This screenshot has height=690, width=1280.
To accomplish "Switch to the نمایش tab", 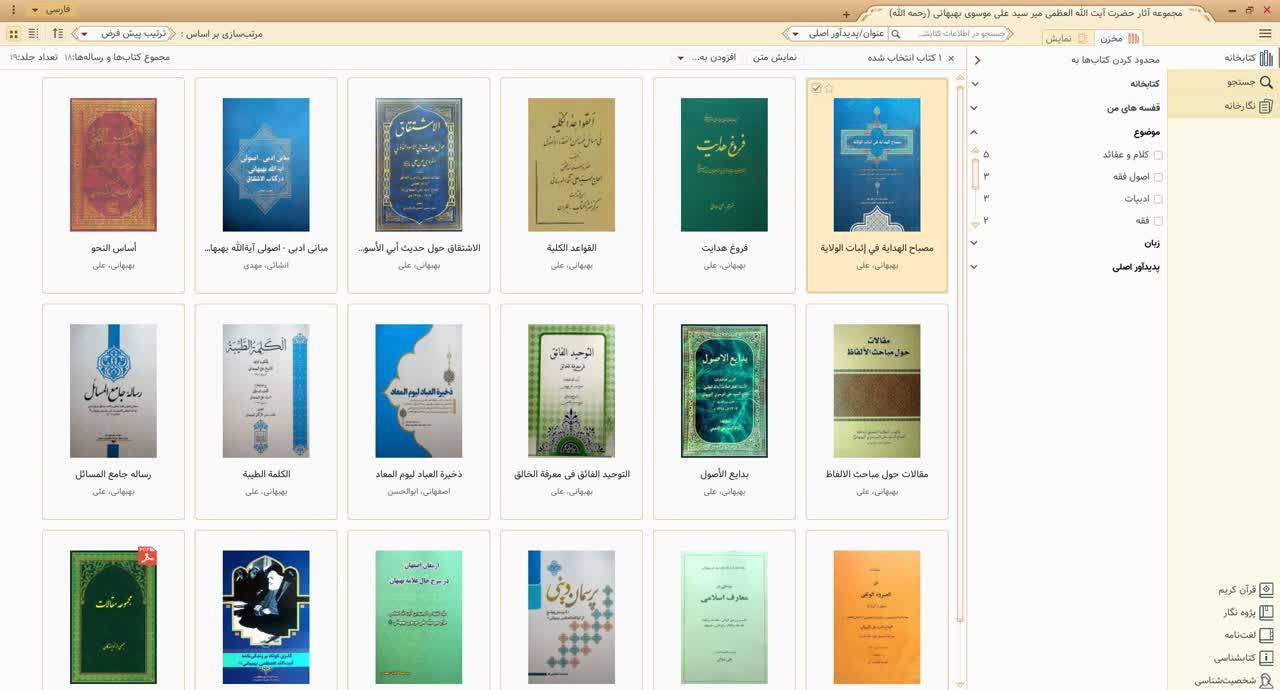I will [x=1066, y=38].
